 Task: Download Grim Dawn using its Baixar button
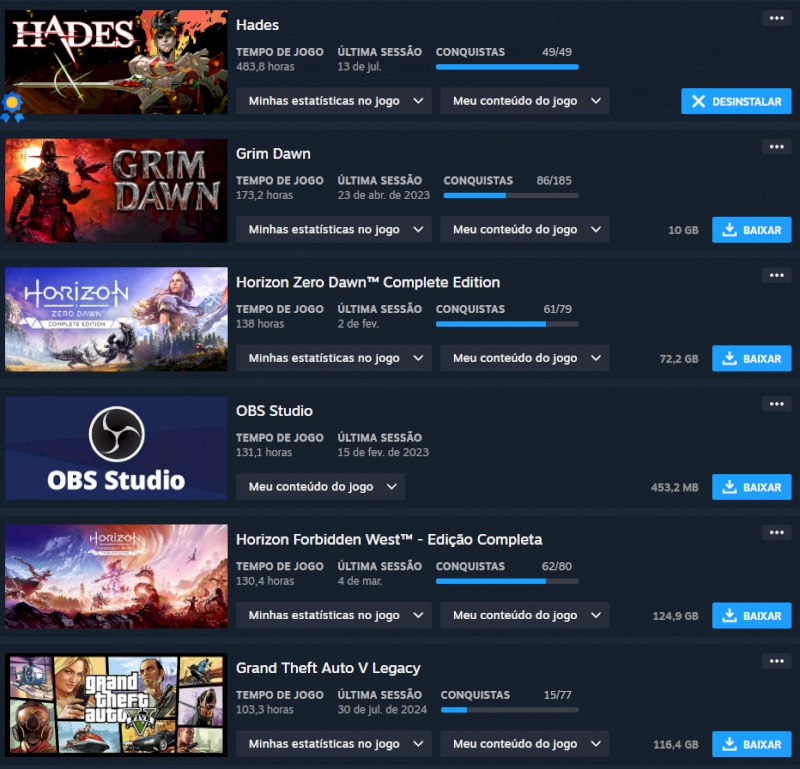[752, 230]
